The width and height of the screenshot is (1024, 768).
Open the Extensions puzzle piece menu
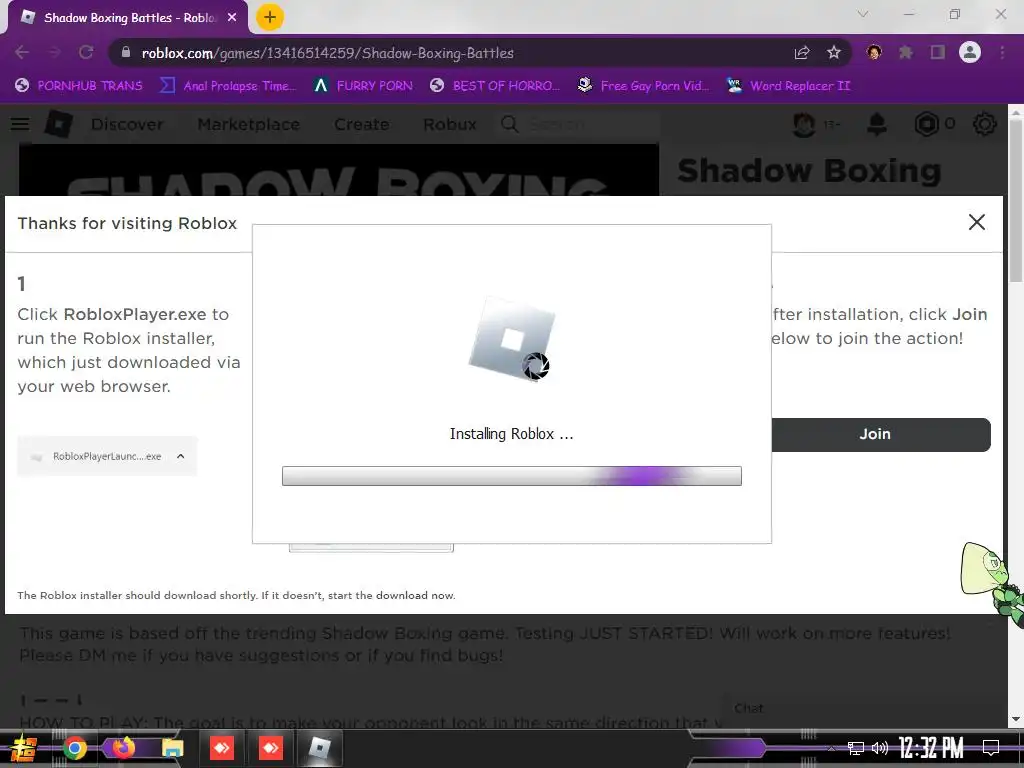pyautogui.click(x=905, y=52)
